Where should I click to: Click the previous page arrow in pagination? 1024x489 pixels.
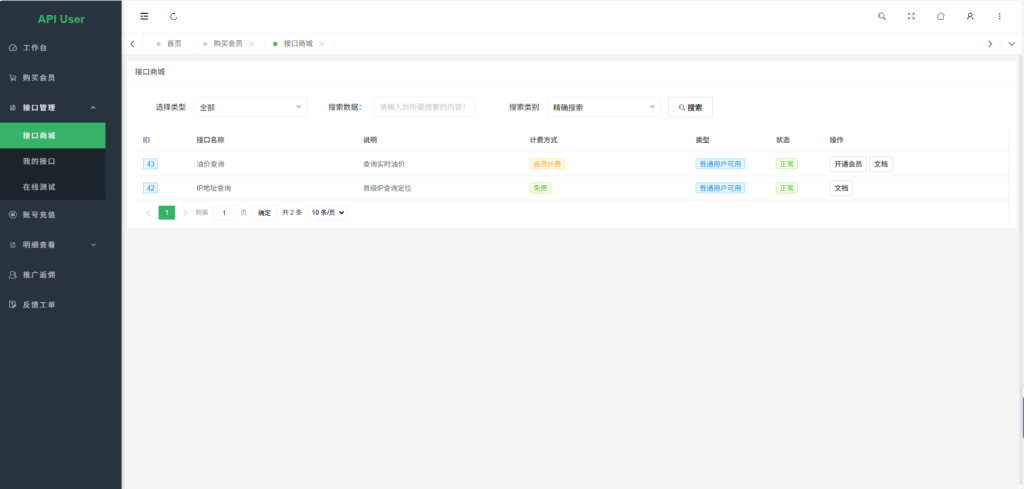click(x=148, y=213)
